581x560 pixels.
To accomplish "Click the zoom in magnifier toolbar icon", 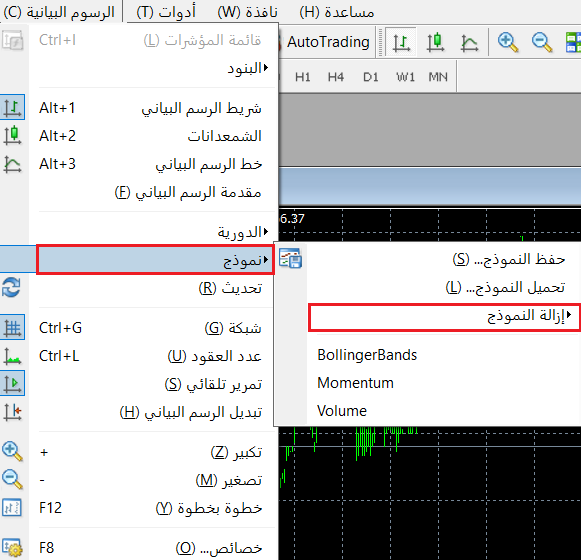I will 508,42.
